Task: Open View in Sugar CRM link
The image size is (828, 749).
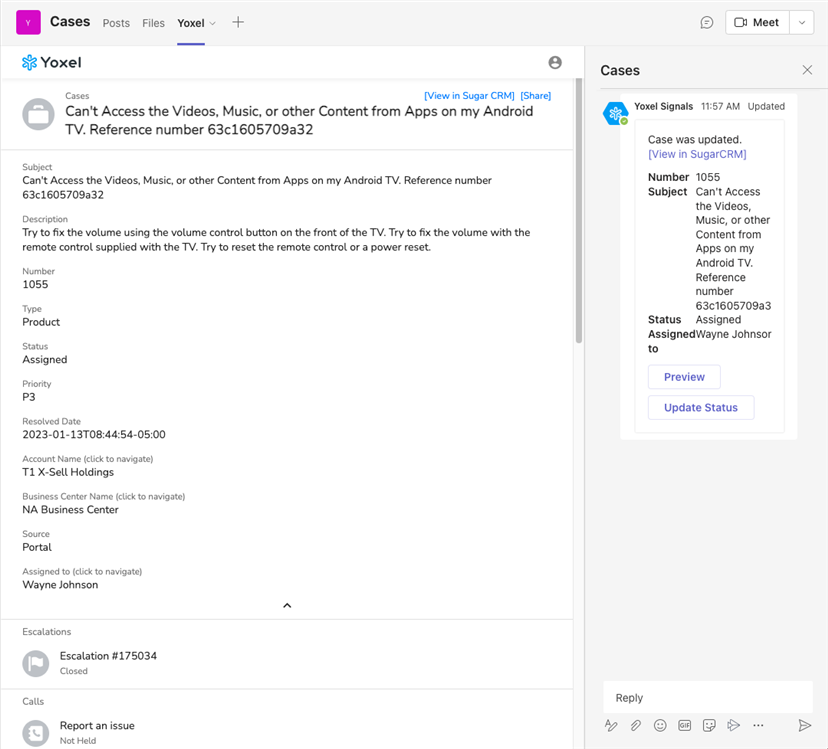Action: click(x=469, y=96)
